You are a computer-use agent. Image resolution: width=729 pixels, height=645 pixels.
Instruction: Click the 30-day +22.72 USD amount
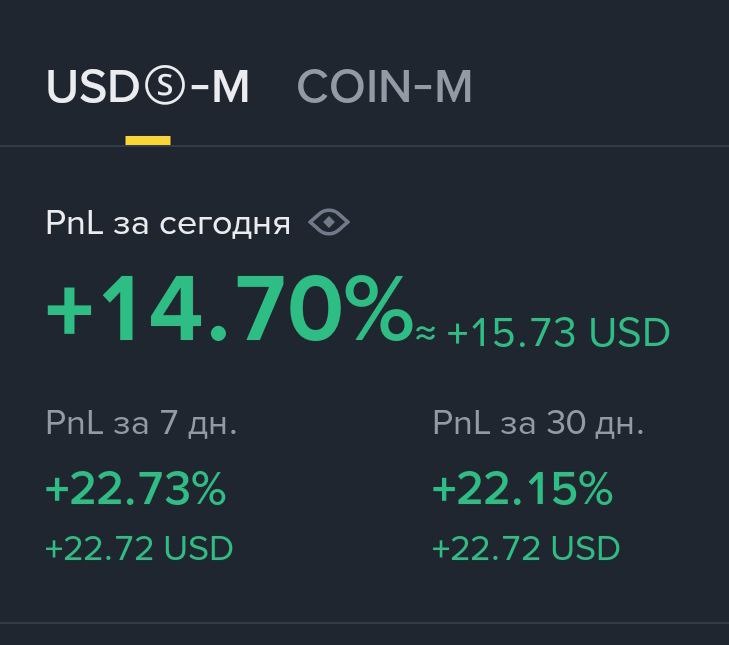[526, 548]
